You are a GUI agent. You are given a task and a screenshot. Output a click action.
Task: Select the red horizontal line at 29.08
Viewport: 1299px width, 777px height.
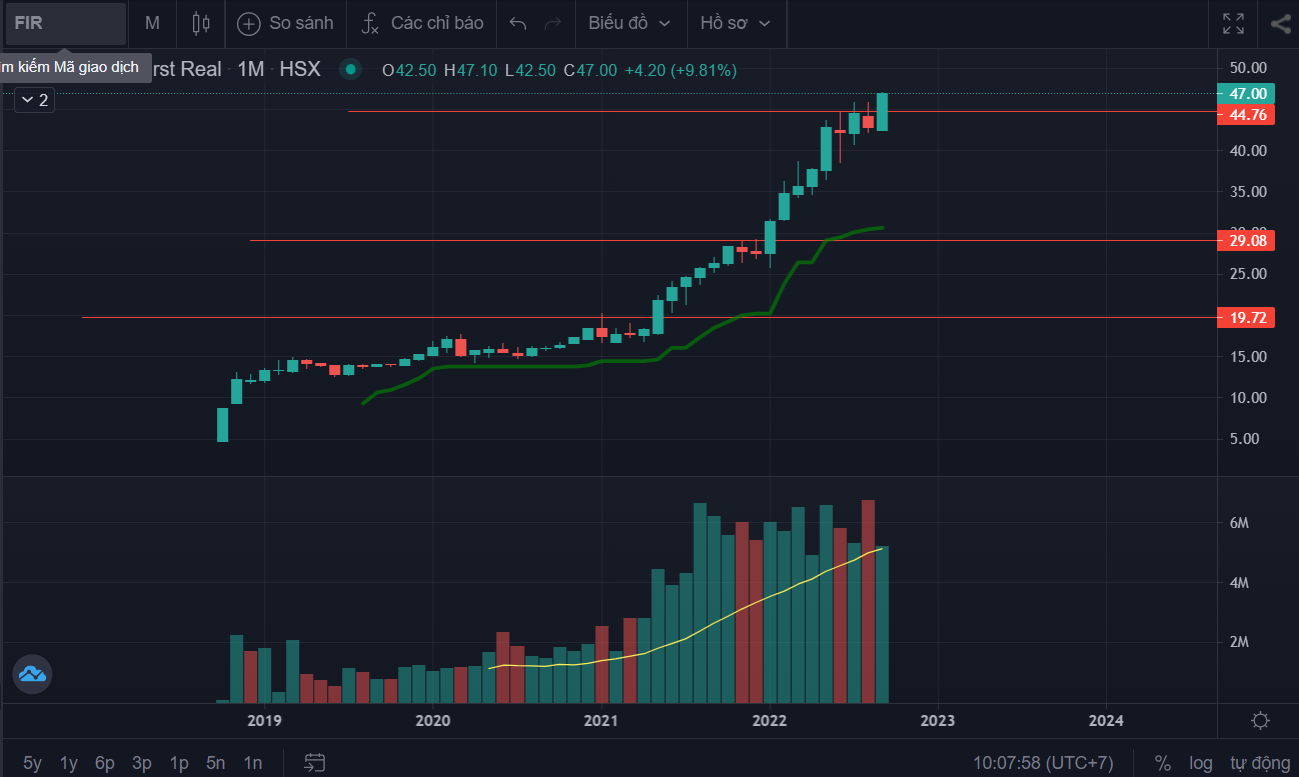point(733,240)
